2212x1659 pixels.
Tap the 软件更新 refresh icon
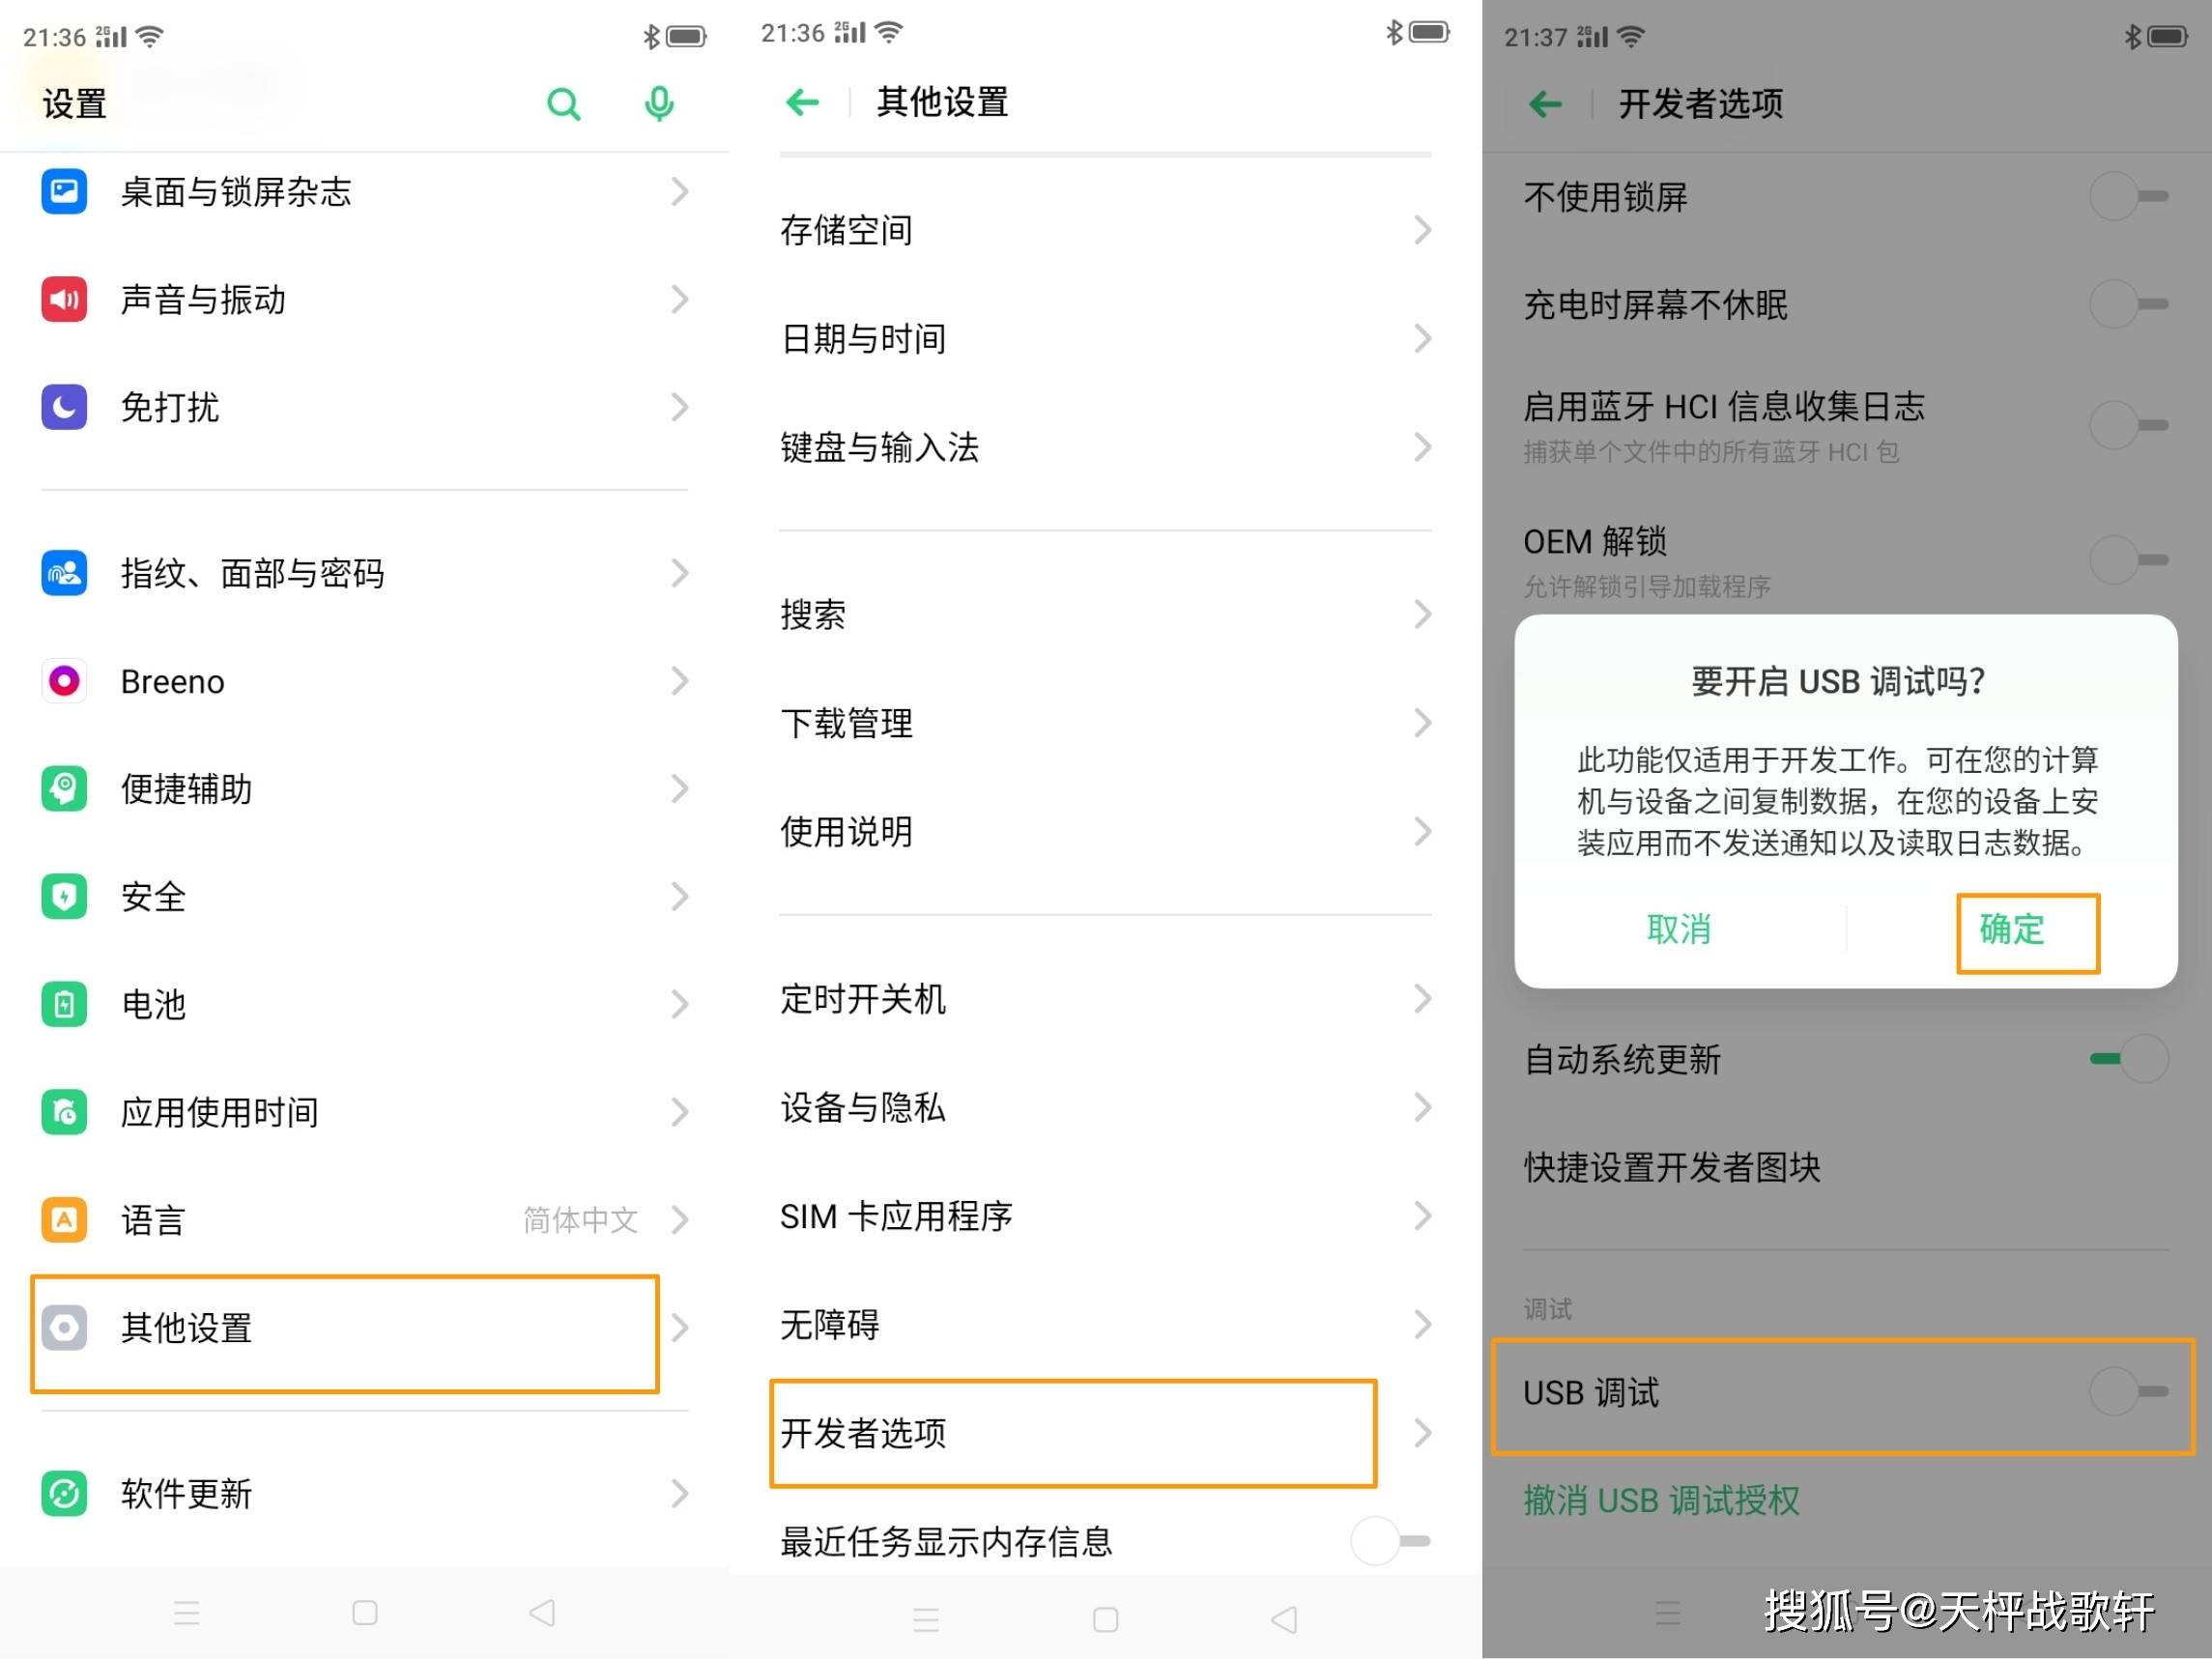click(64, 1494)
